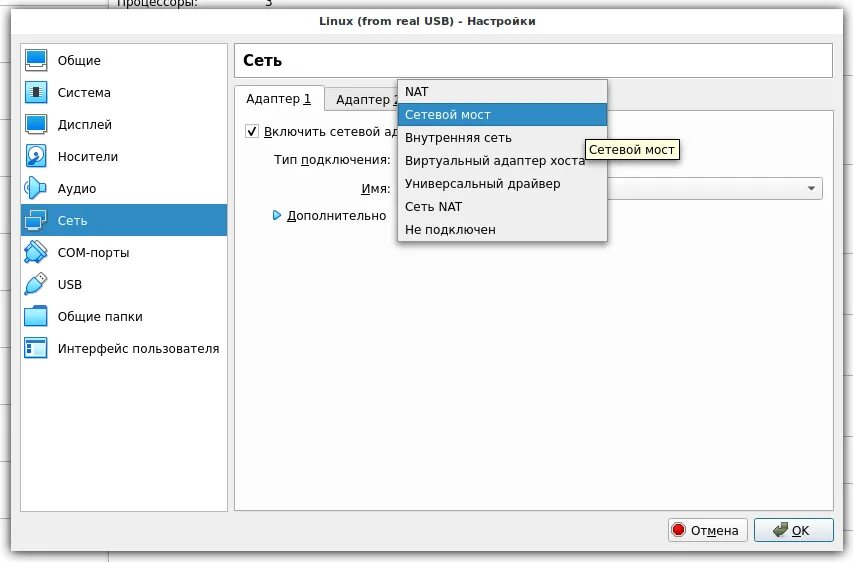The width and height of the screenshot is (853, 562).
Task: Select the COM-порты label
Action: pos(94,252)
